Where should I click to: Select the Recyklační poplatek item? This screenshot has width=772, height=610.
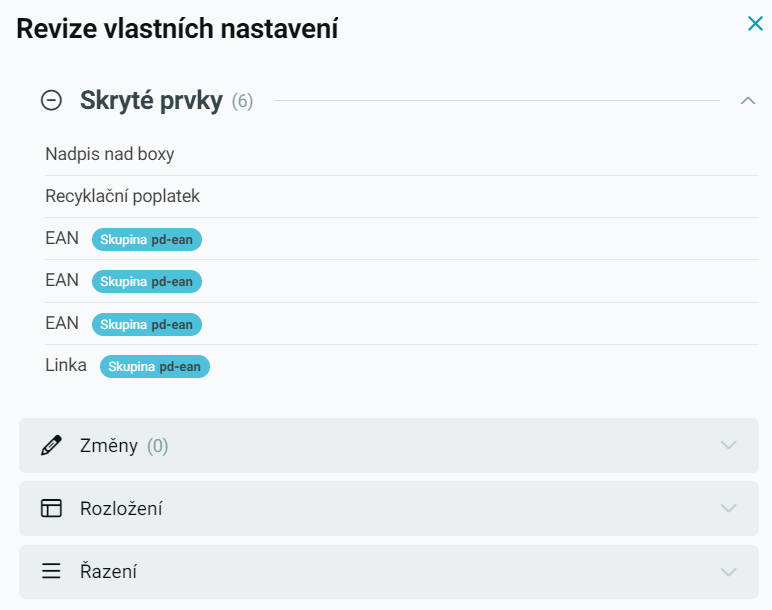(123, 196)
